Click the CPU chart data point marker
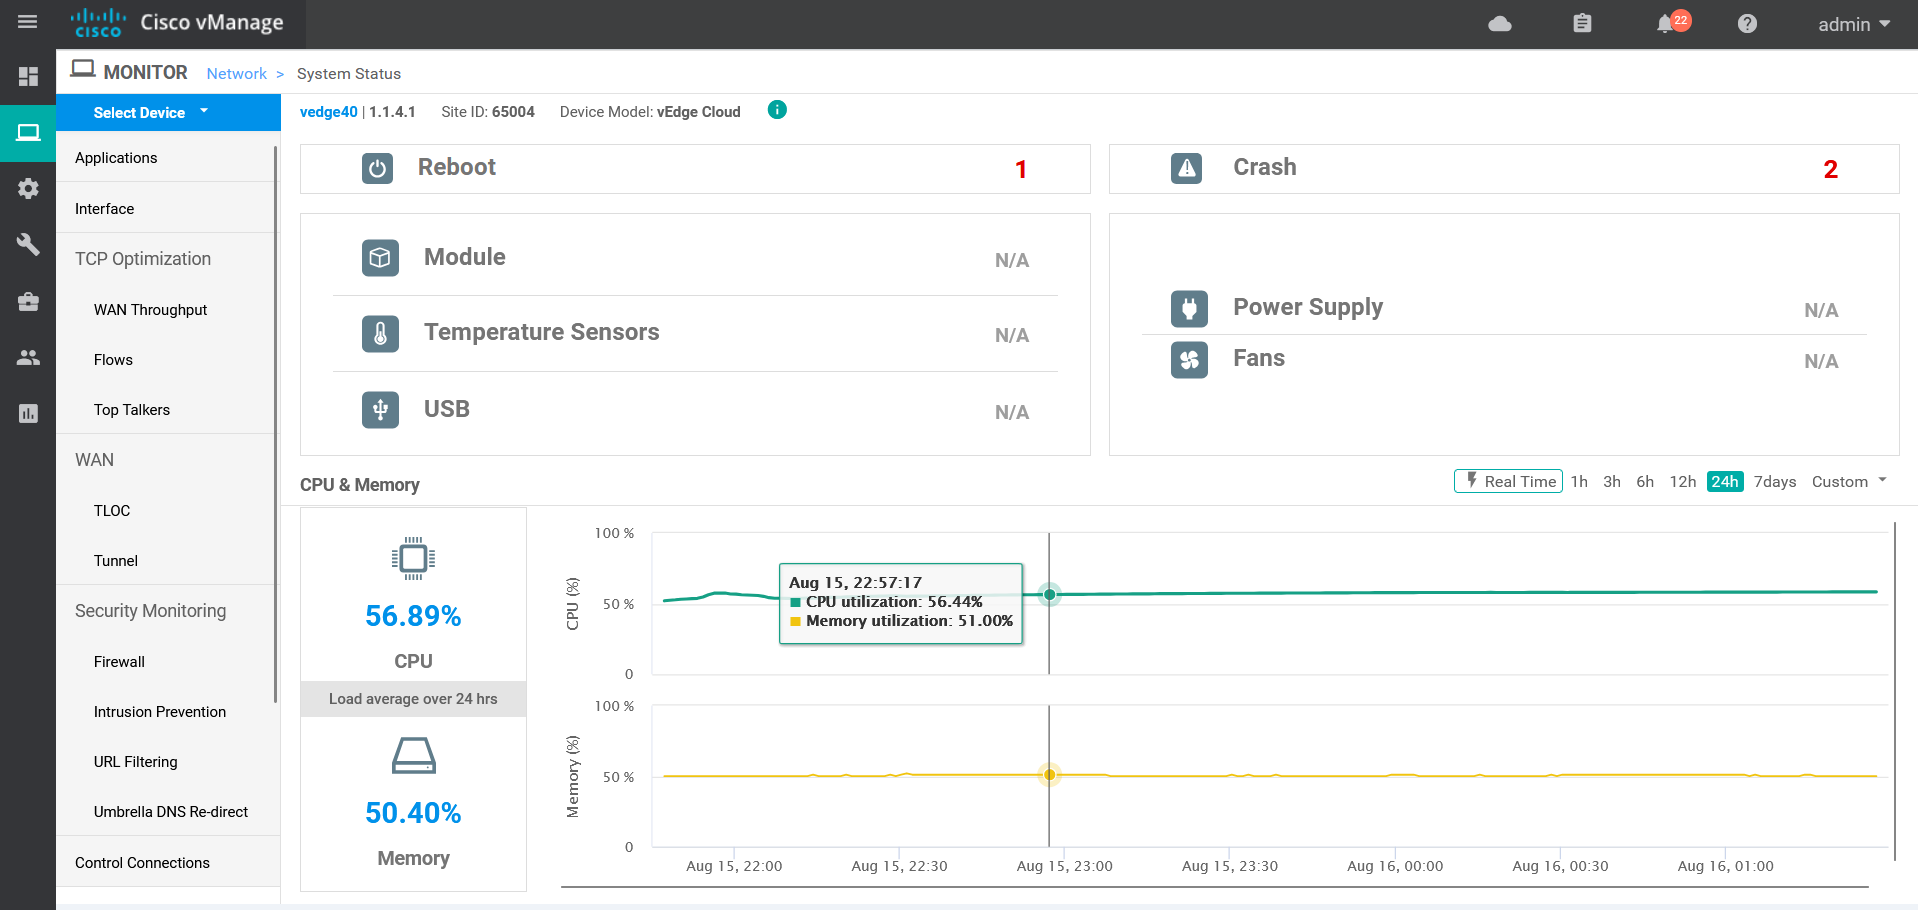This screenshot has height=910, width=1918. pos(1049,594)
